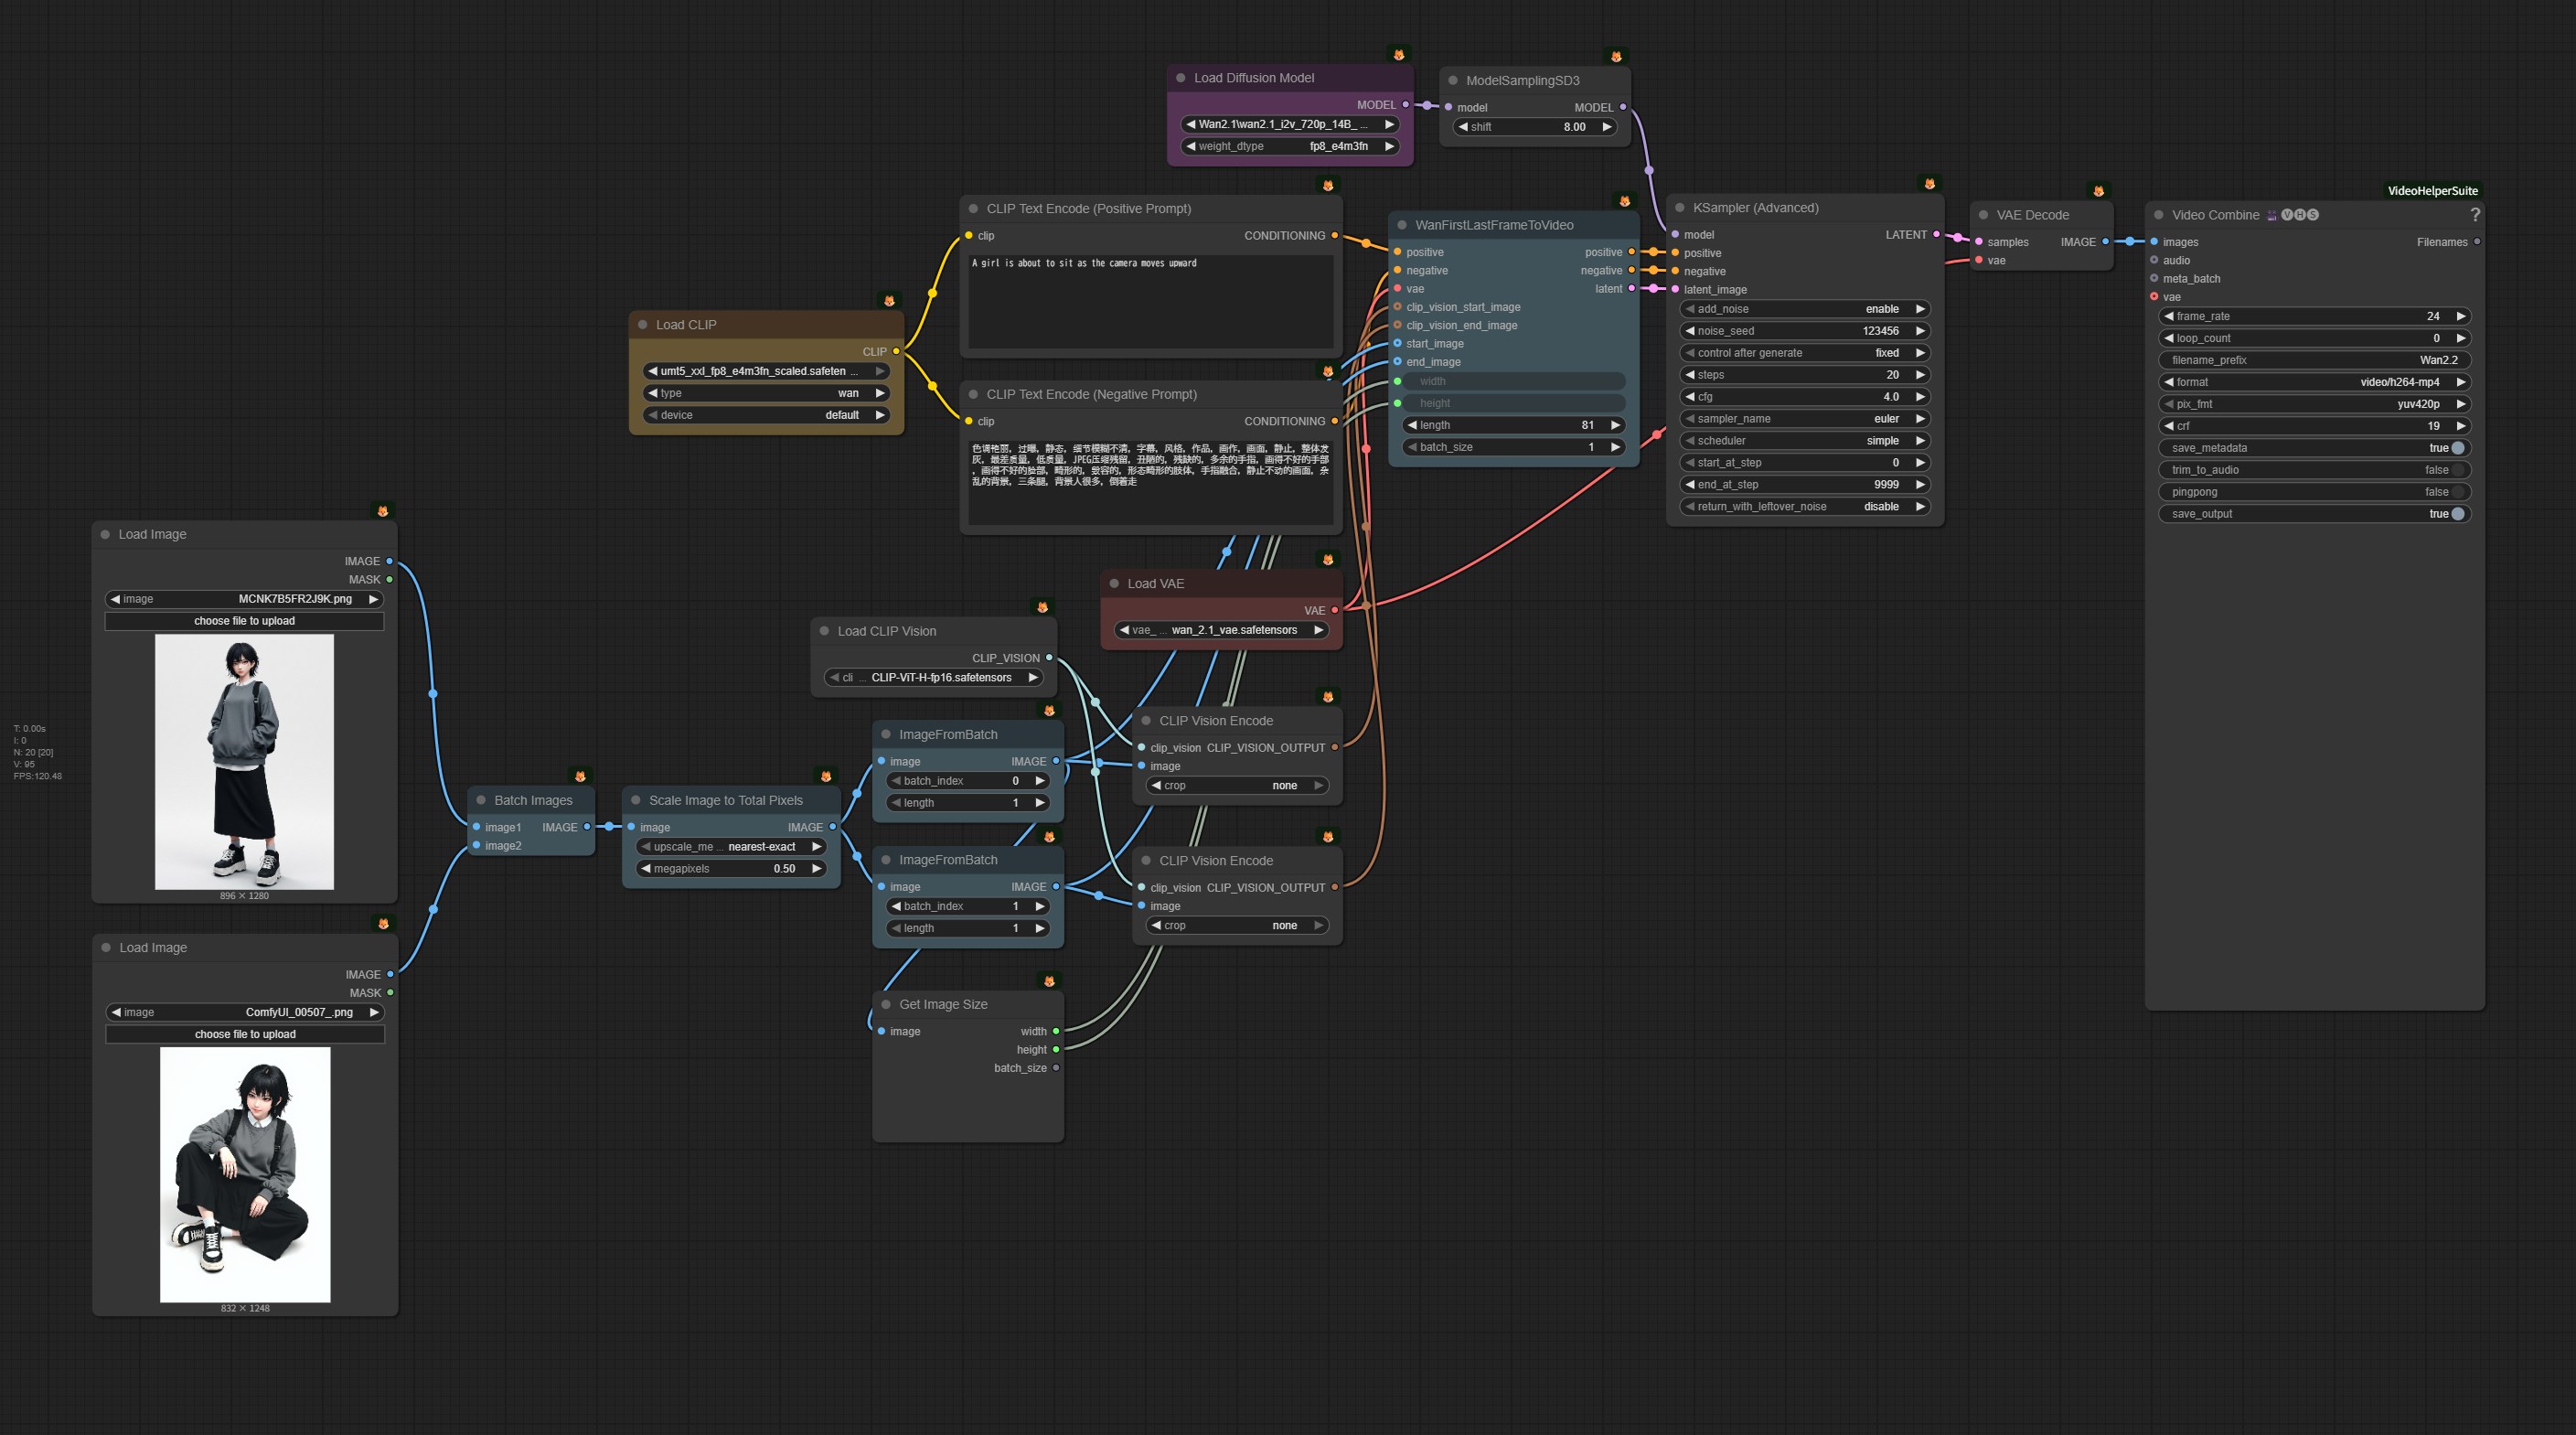
Task: Toggle the save_metadata switch
Action: (x=2457, y=448)
